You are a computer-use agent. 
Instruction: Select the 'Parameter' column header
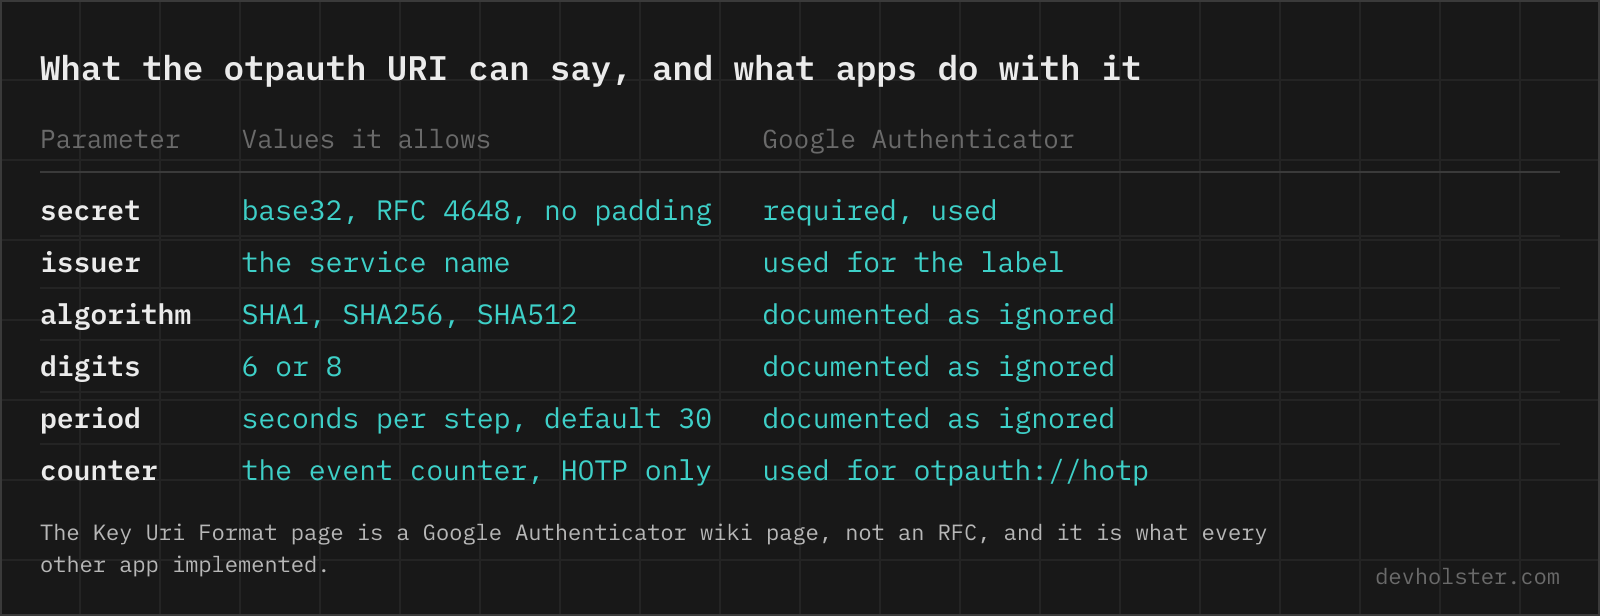coord(110,139)
